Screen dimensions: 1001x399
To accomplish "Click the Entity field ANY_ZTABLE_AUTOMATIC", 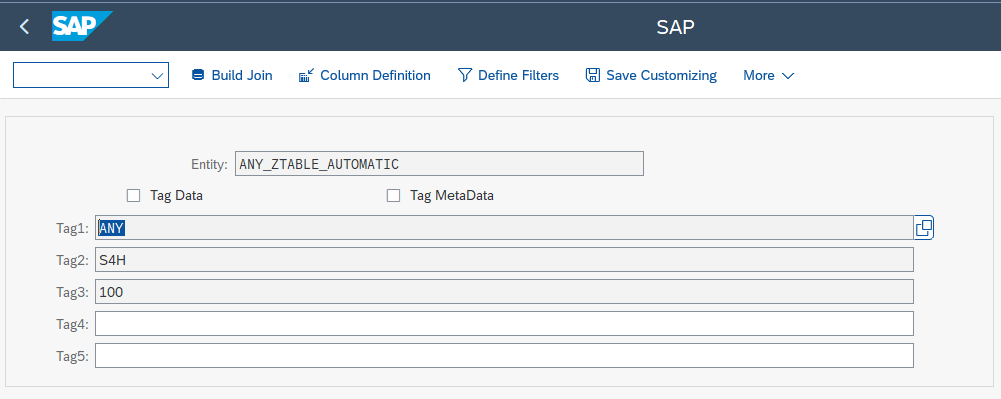I will (x=439, y=163).
